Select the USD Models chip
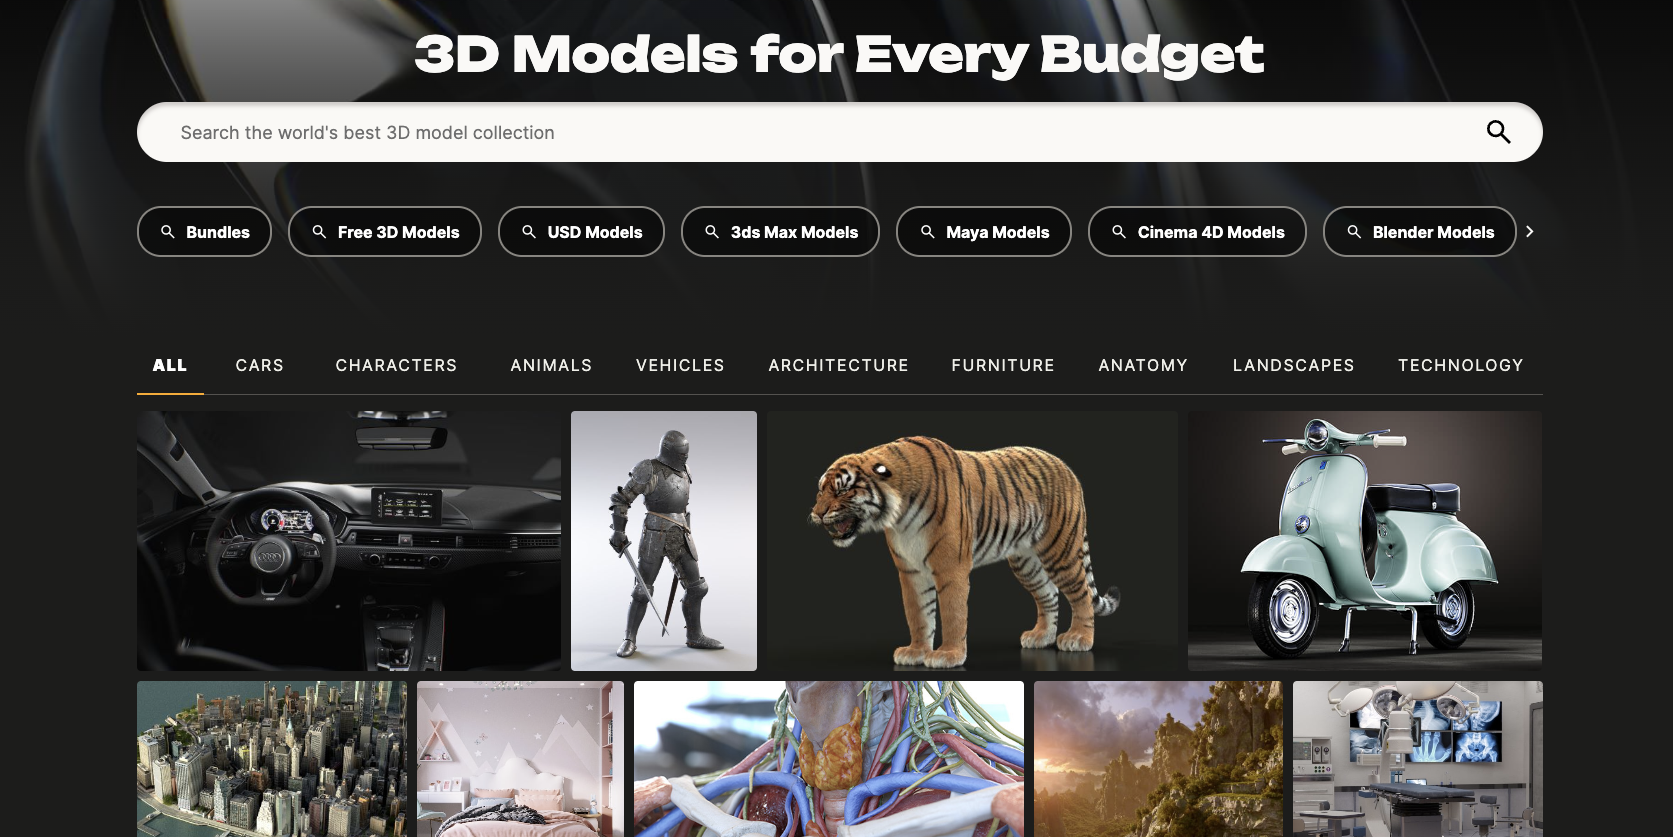 click(x=581, y=232)
